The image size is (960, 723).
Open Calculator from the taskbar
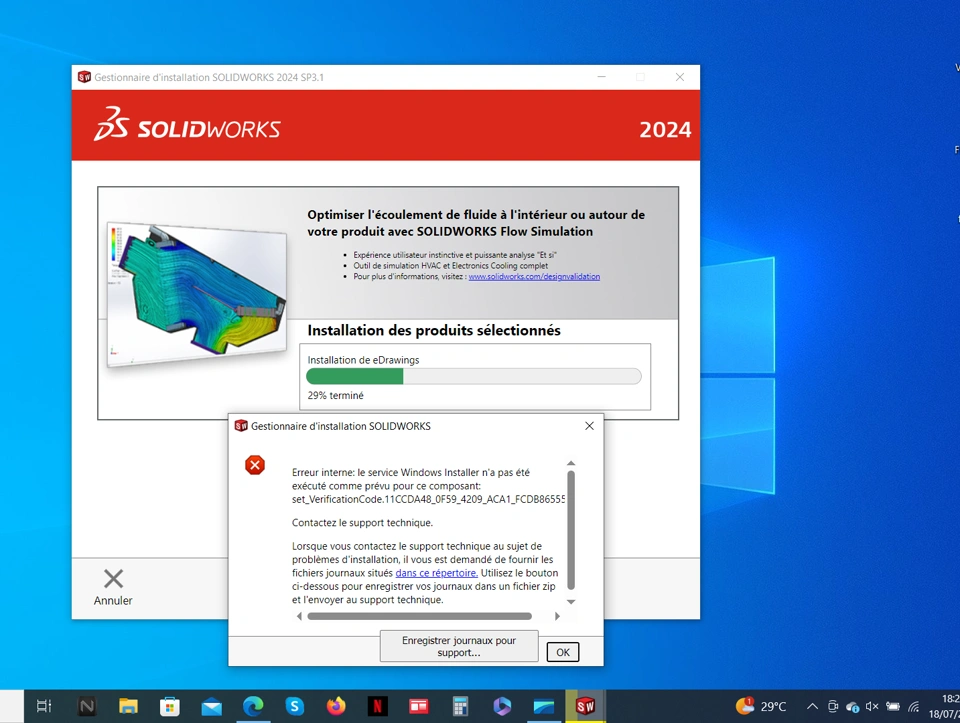click(460, 706)
